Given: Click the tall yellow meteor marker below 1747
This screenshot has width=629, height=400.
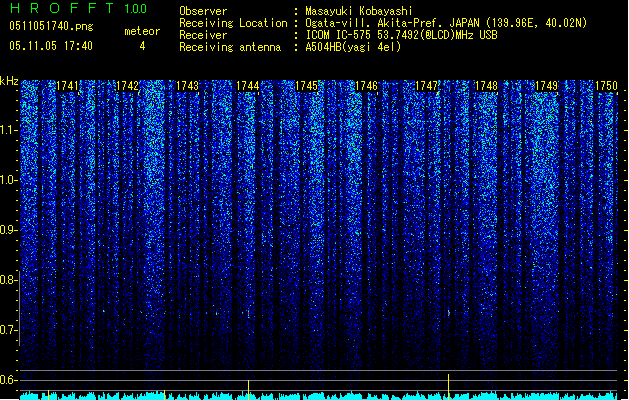Looking at the screenshot, I should point(448,386).
